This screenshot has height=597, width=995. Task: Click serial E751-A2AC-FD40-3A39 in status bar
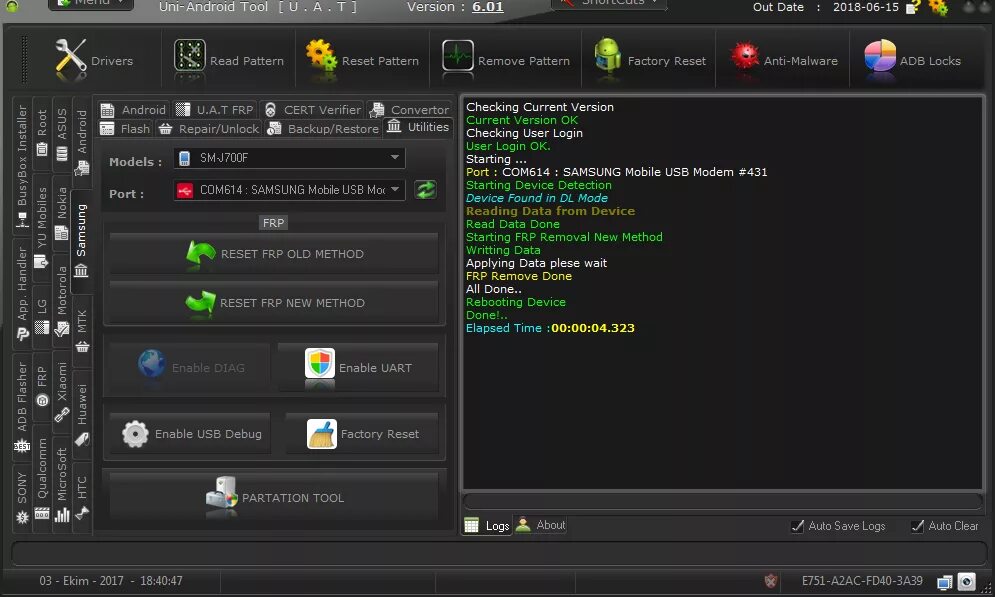pos(862,581)
